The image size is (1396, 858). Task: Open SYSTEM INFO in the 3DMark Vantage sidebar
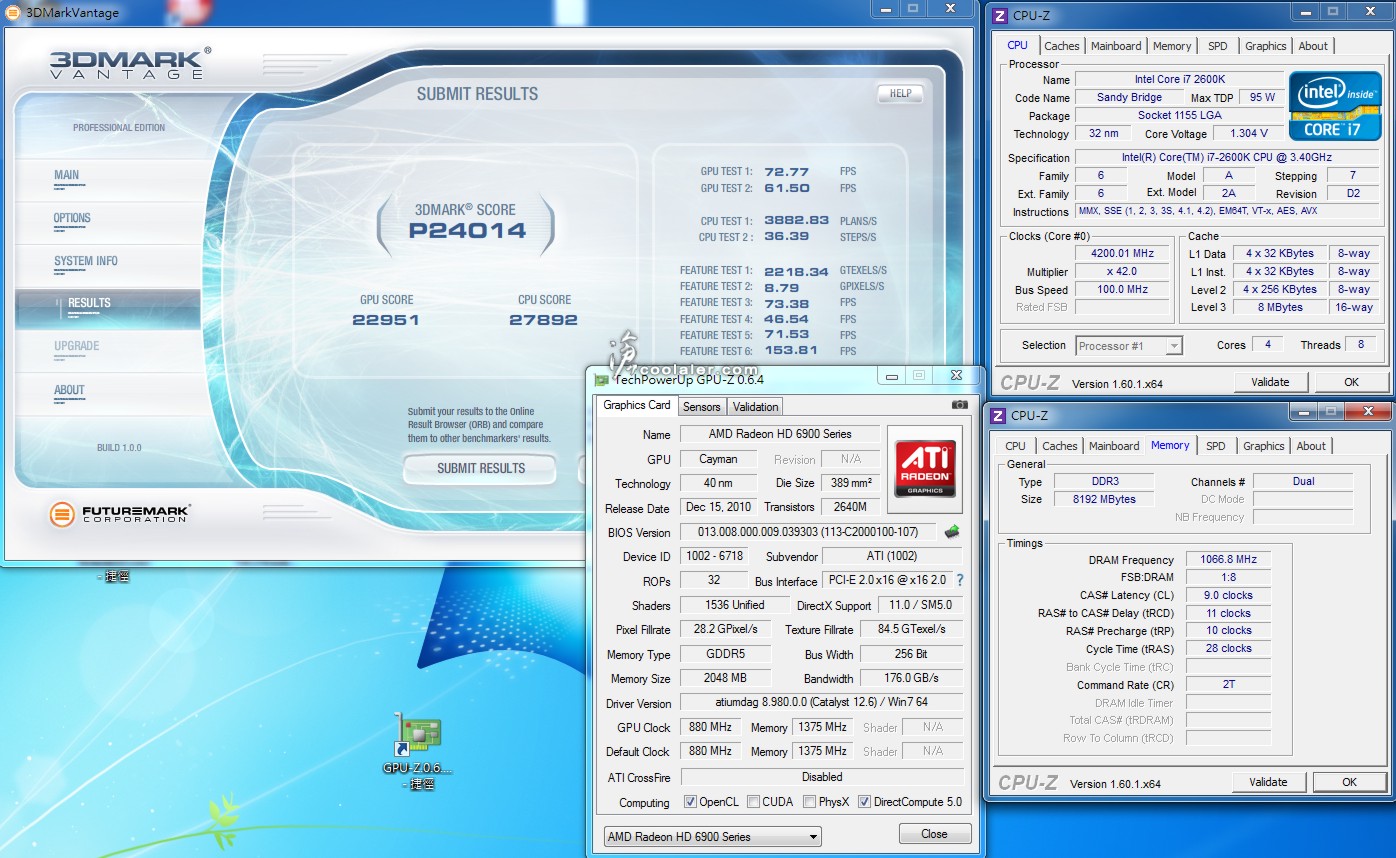pos(108,266)
